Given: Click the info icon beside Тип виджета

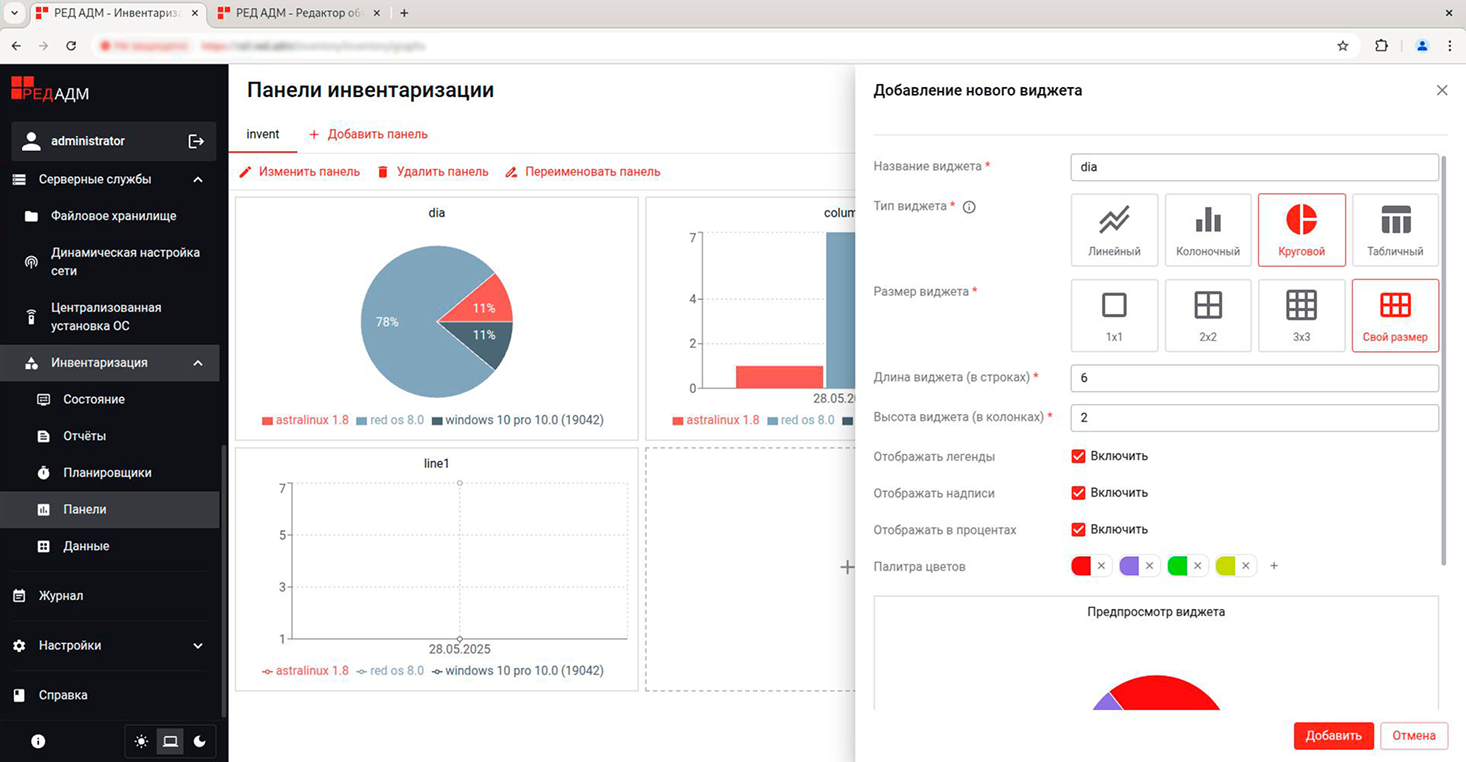Looking at the screenshot, I should coord(969,207).
